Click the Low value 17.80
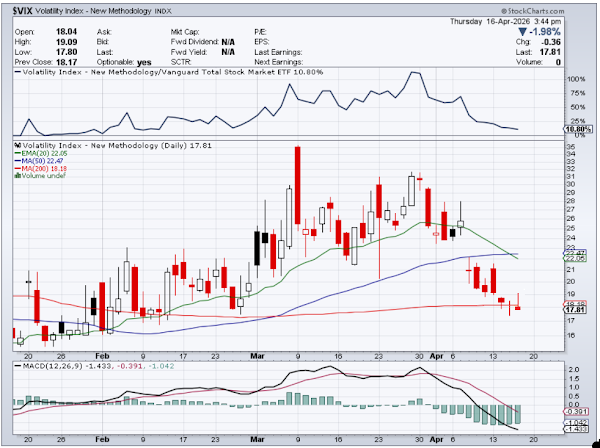Viewport: 600px width, 448px height. [x=67, y=52]
